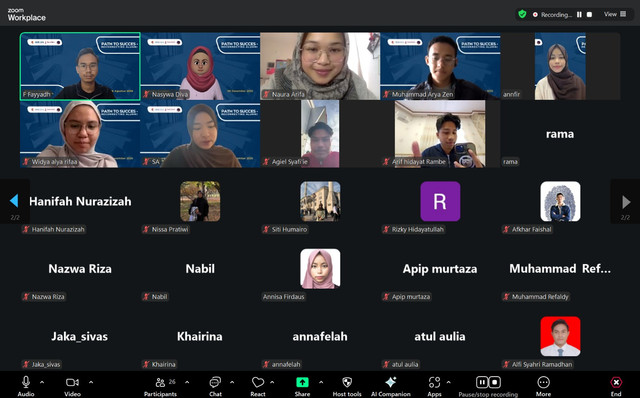The image size is (640, 398).
Task: Click the Muhammad Refaldy name label
Action: [x=540, y=297]
